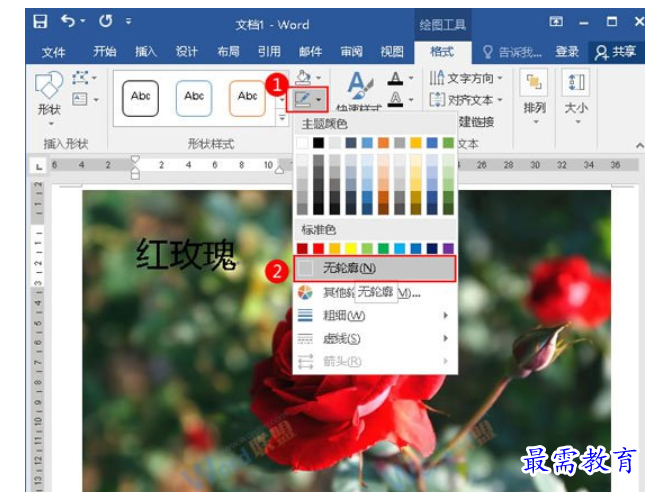The image size is (645, 492).
Task: Click the Shape Outline pen icon
Action: [x=302, y=99]
